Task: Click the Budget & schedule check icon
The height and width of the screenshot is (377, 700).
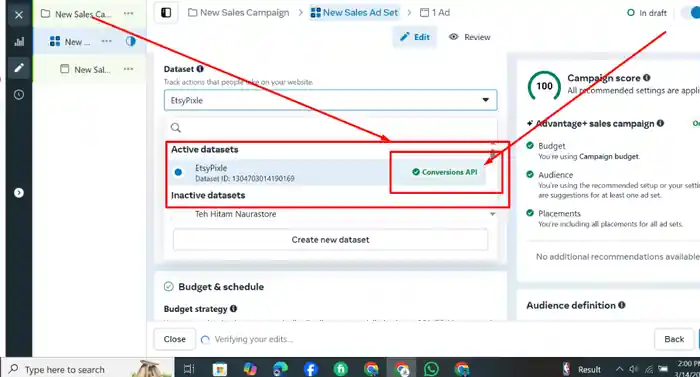Action: [x=168, y=286]
